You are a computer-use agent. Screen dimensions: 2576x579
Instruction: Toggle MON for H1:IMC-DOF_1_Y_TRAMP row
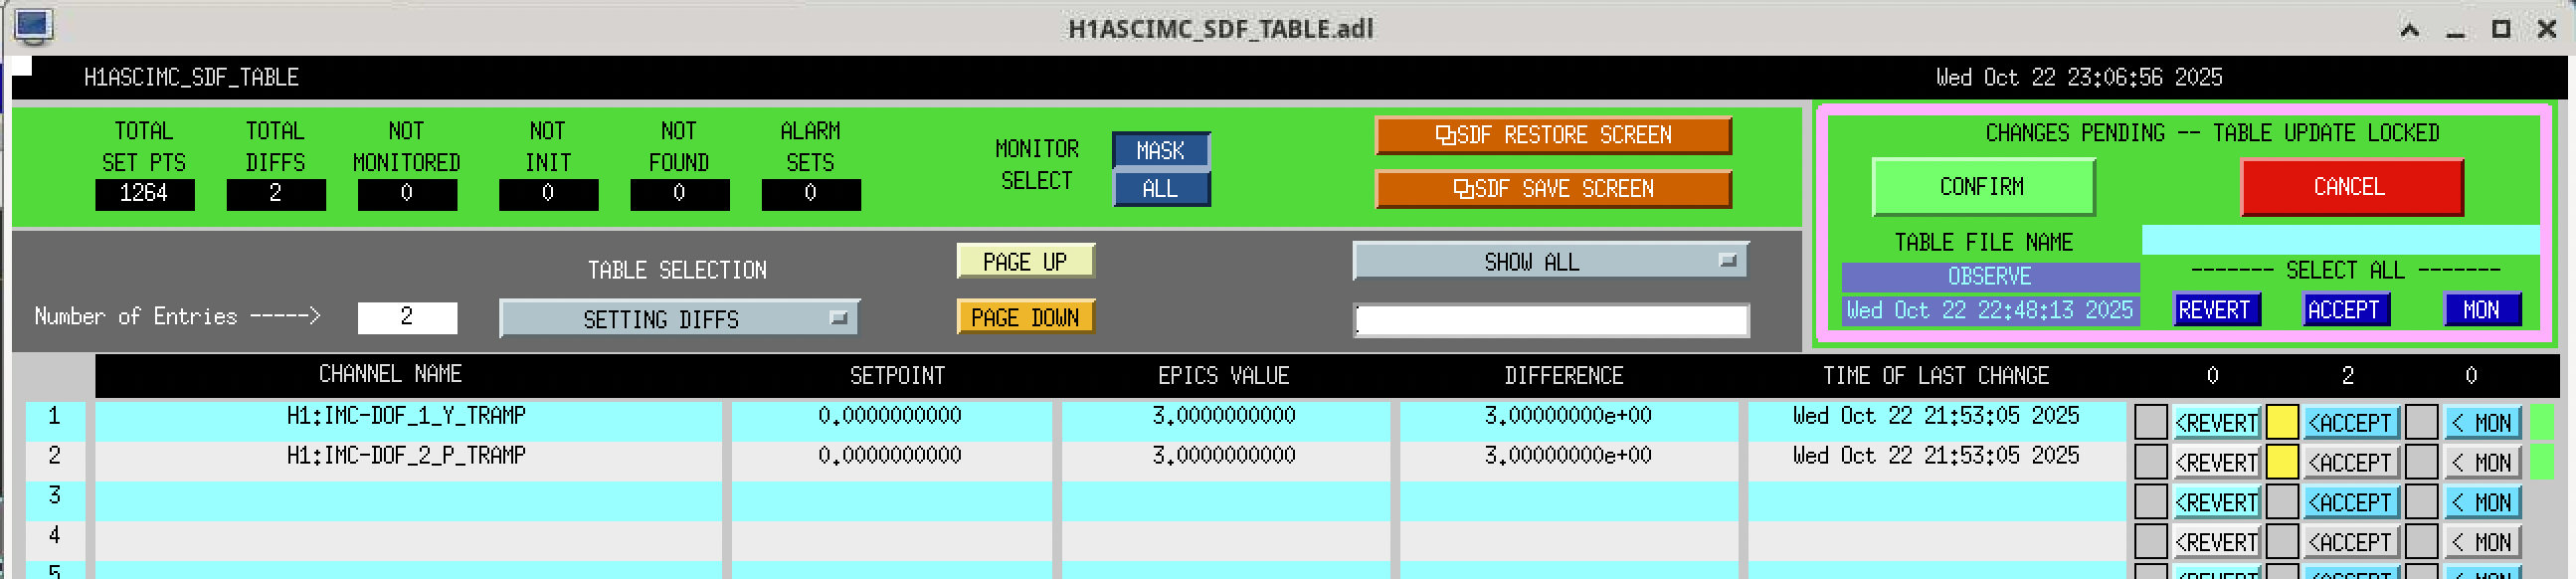click(2482, 423)
